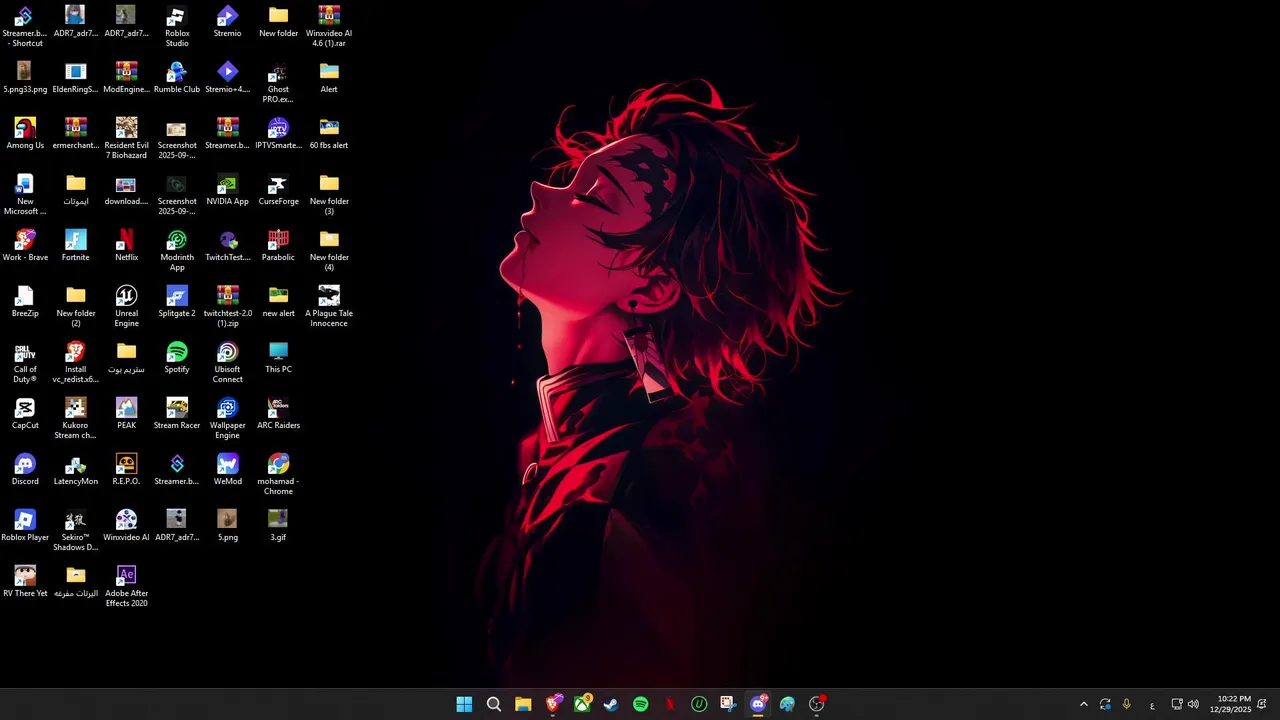Select the 60 fbs alert folder
The height and width of the screenshot is (720, 1280).
pyautogui.click(x=329, y=134)
